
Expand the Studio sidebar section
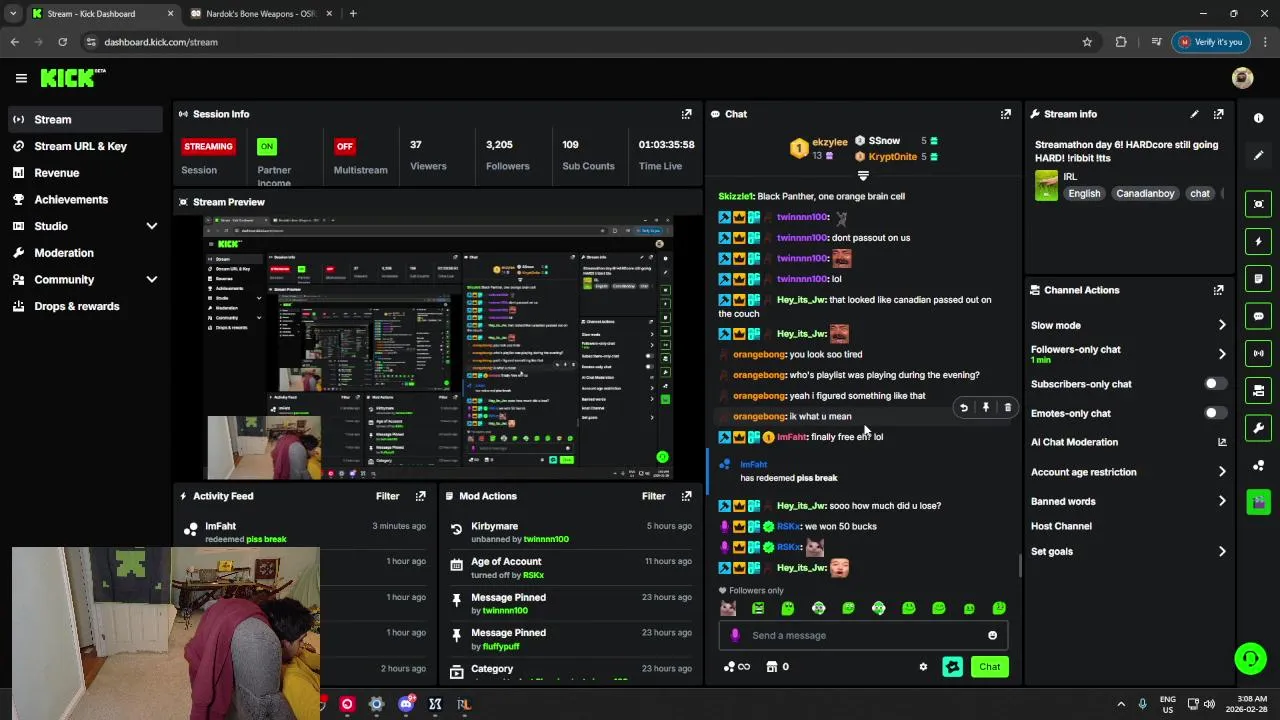coord(152,226)
